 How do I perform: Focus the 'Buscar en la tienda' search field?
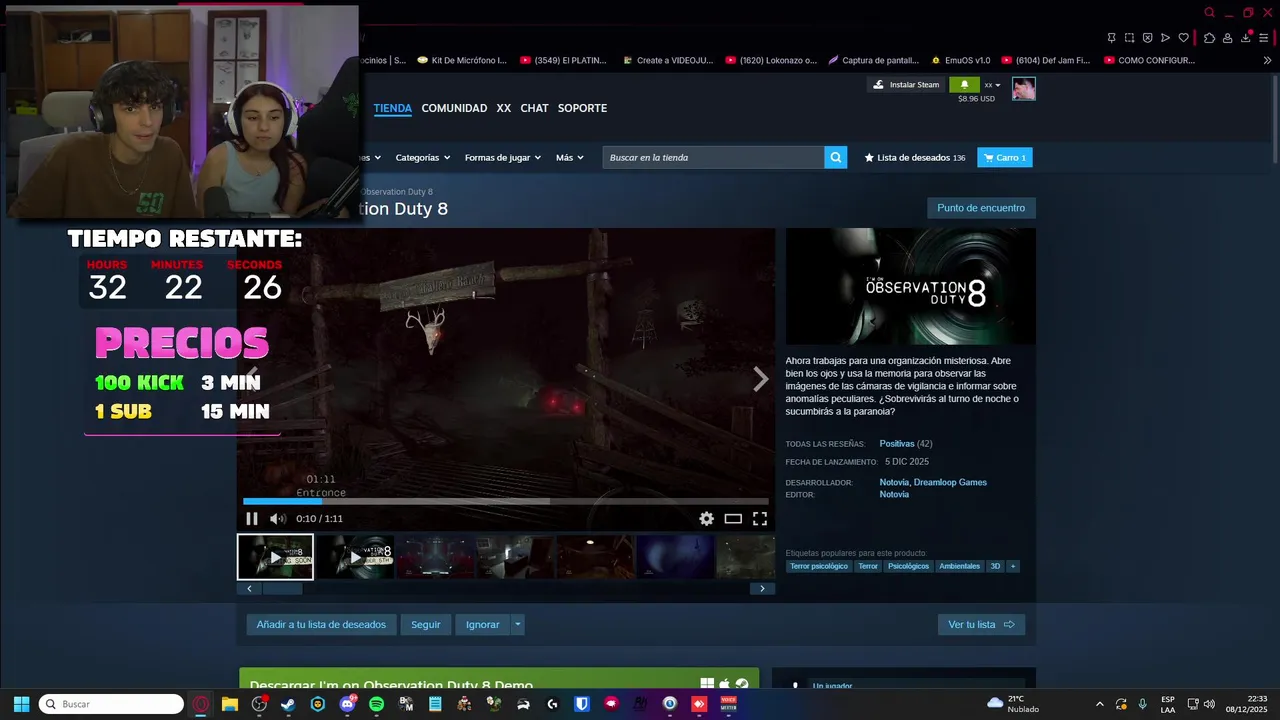pos(713,157)
